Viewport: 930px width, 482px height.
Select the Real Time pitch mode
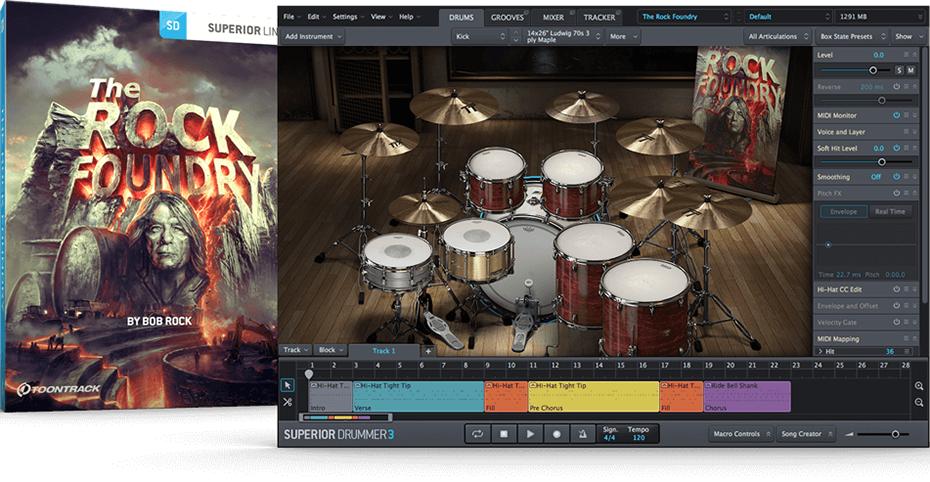click(889, 212)
